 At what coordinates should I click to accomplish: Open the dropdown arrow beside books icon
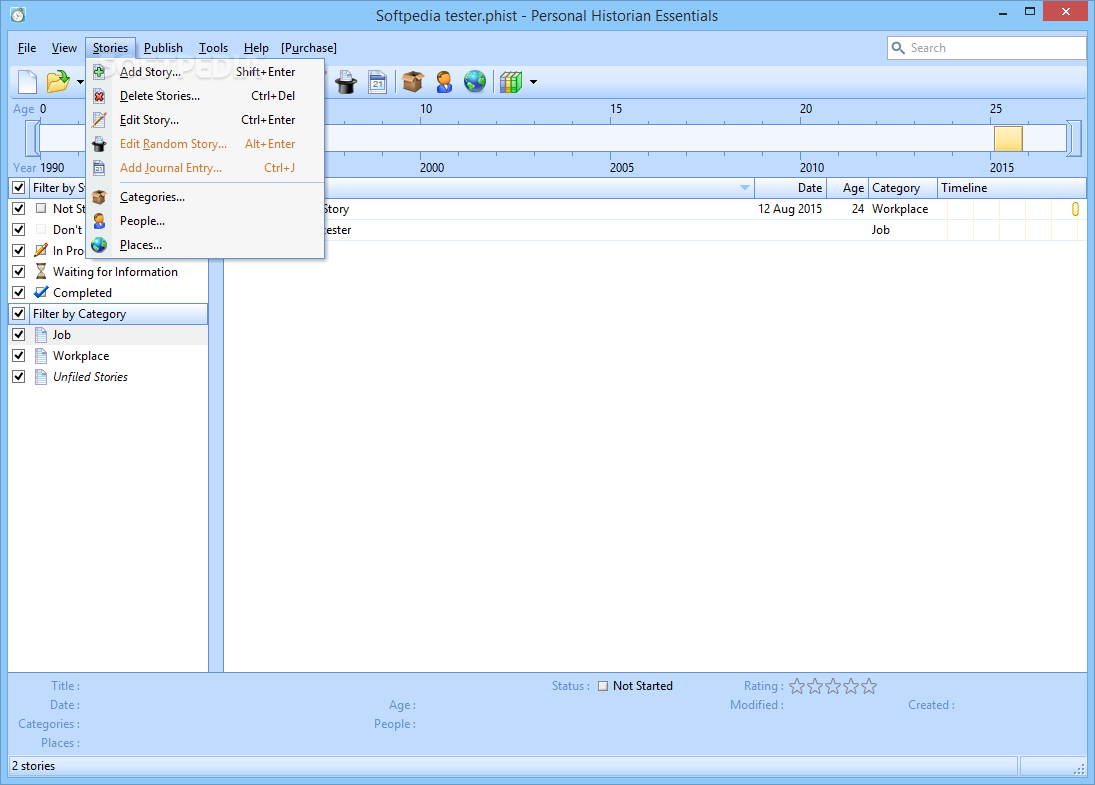534,82
